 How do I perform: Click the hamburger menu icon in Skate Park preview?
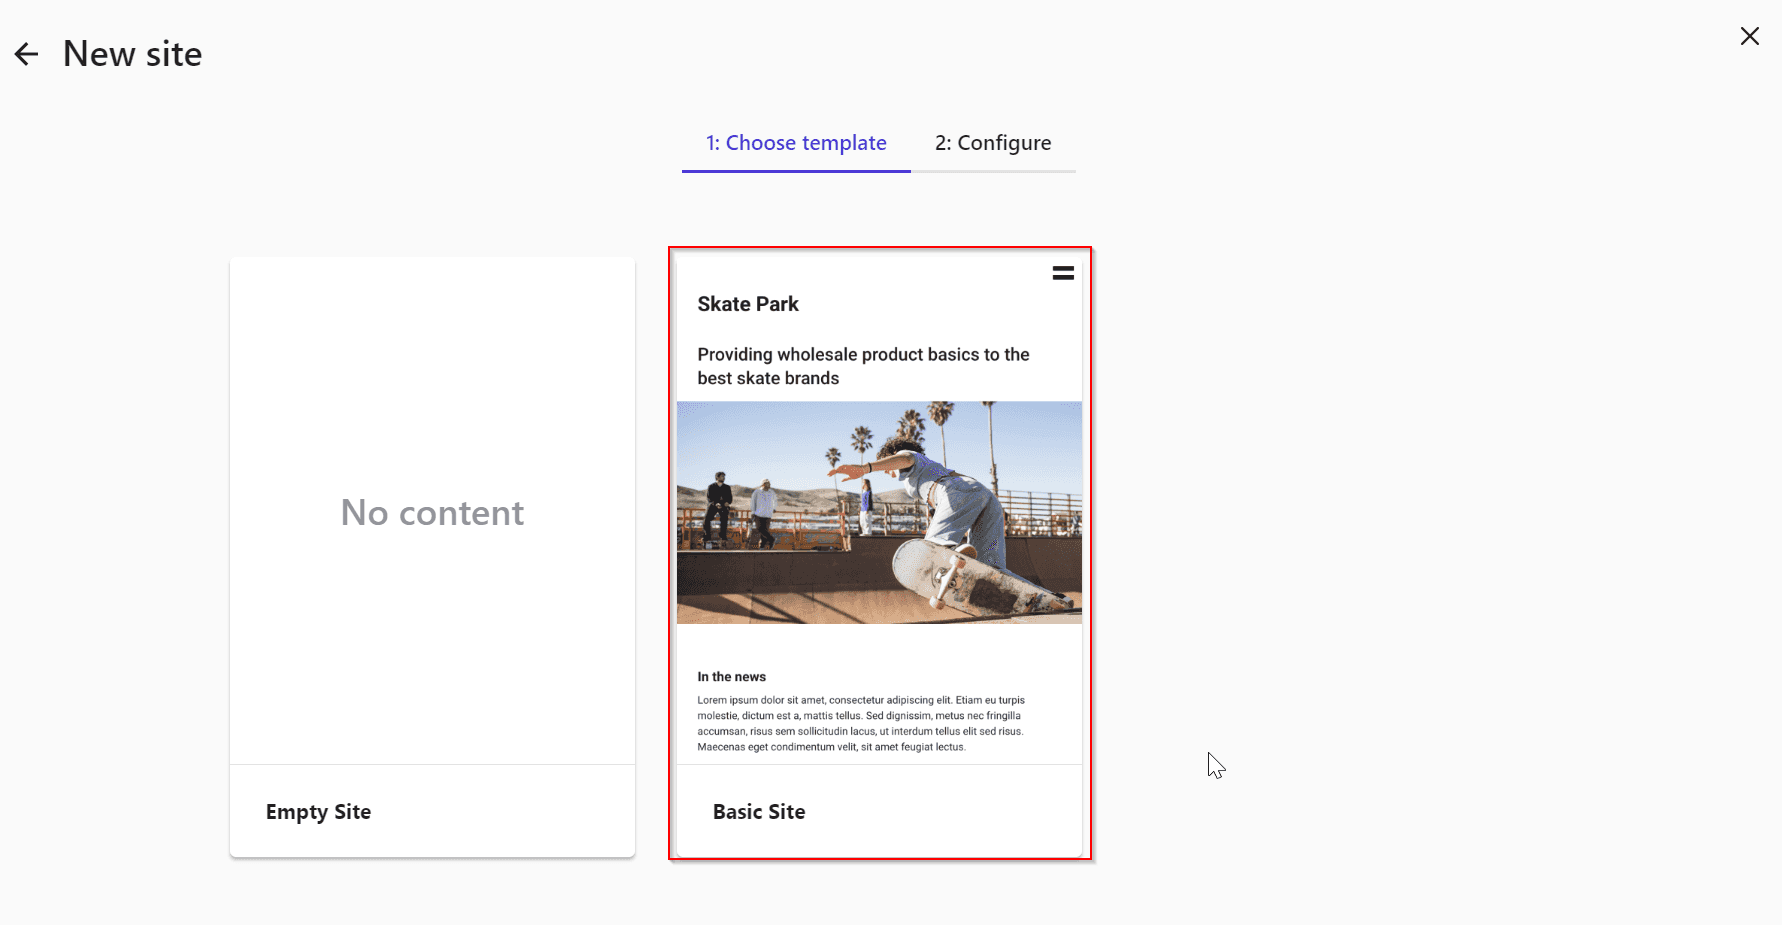[1063, 273]
